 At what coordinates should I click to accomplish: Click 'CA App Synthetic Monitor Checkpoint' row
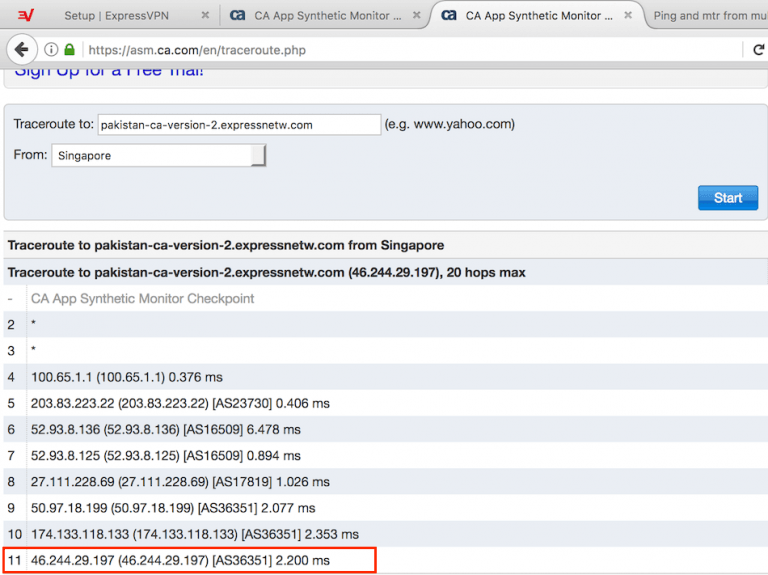[x=385, y=298]
